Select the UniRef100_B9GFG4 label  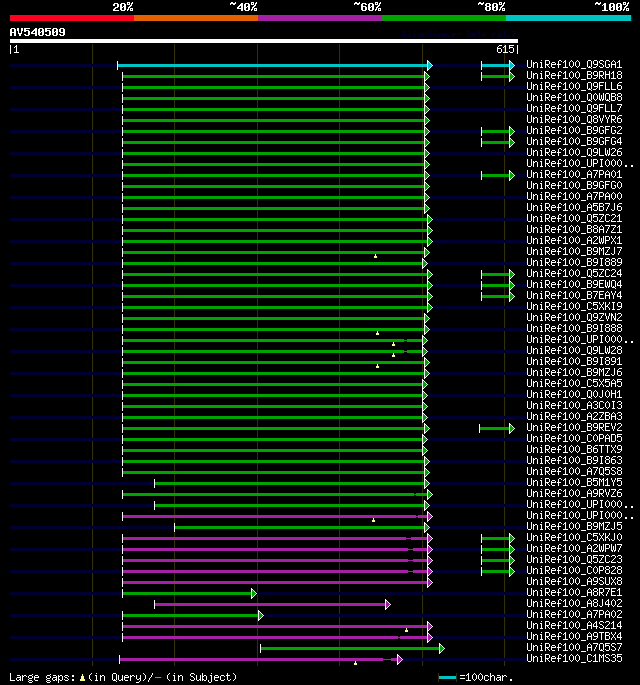(574, 142)
